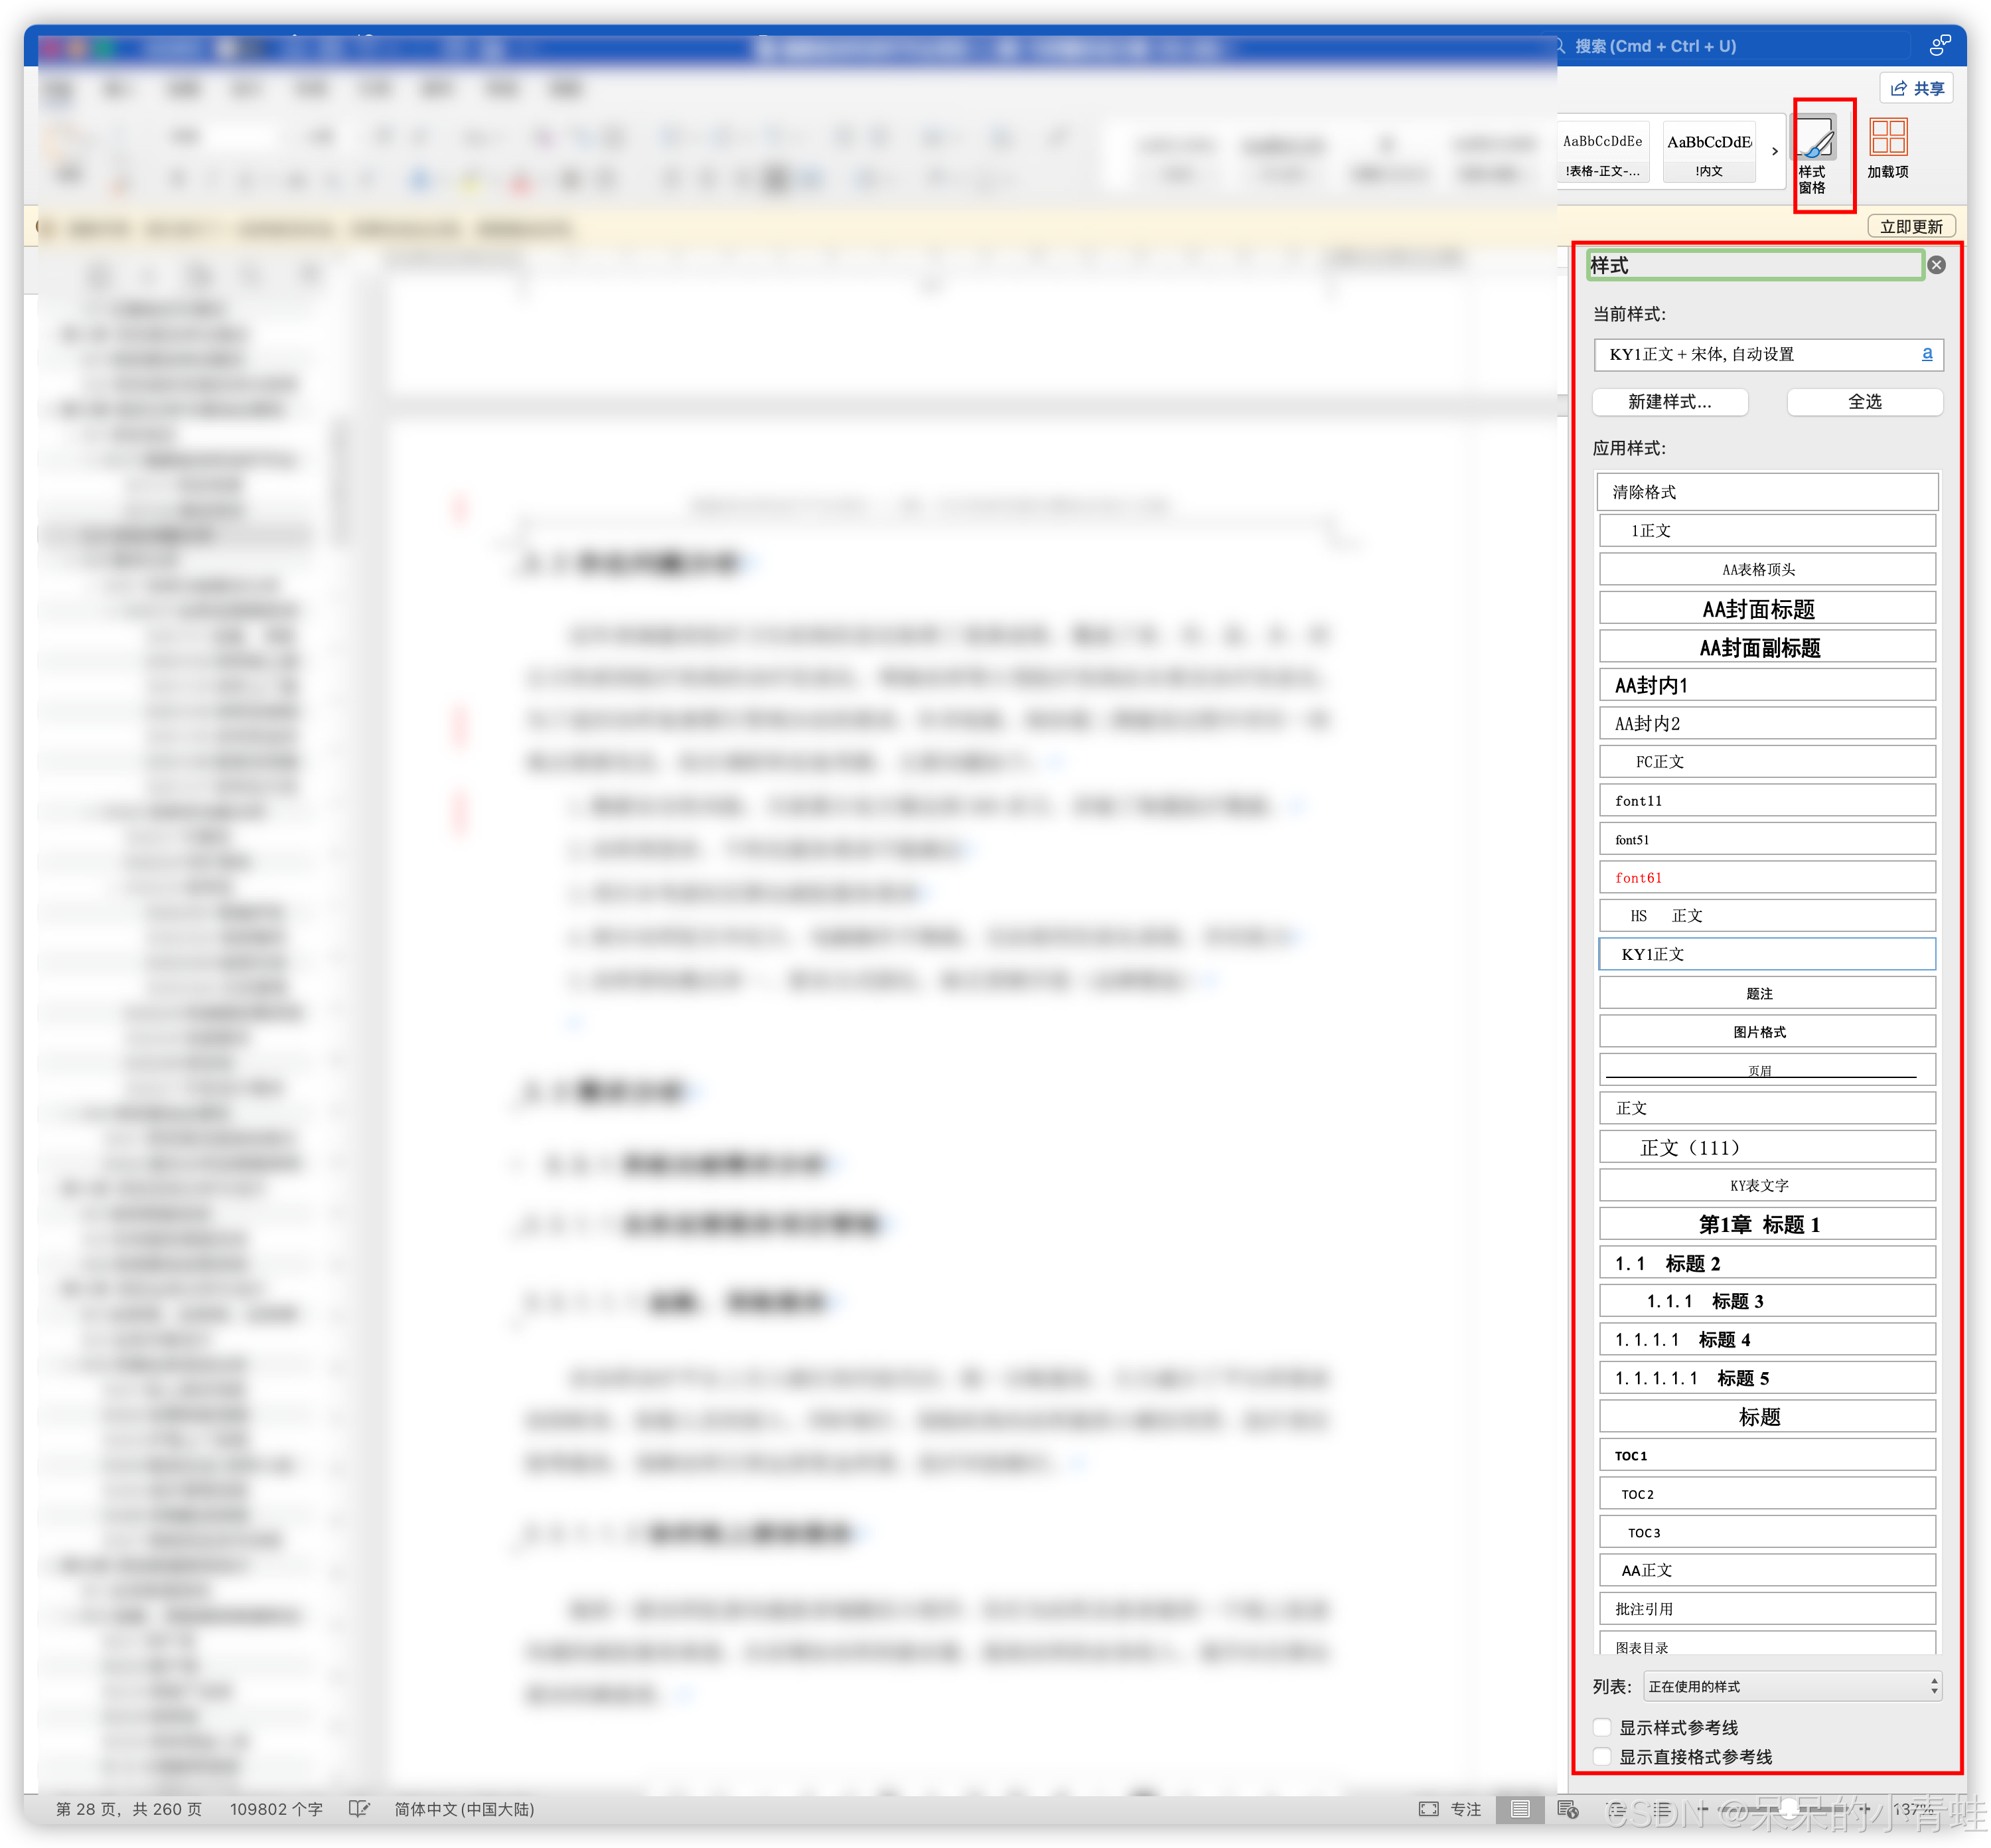Click the 新建样式... button
Viewport: 1991px width, 1848px height.
point(1670,402)
